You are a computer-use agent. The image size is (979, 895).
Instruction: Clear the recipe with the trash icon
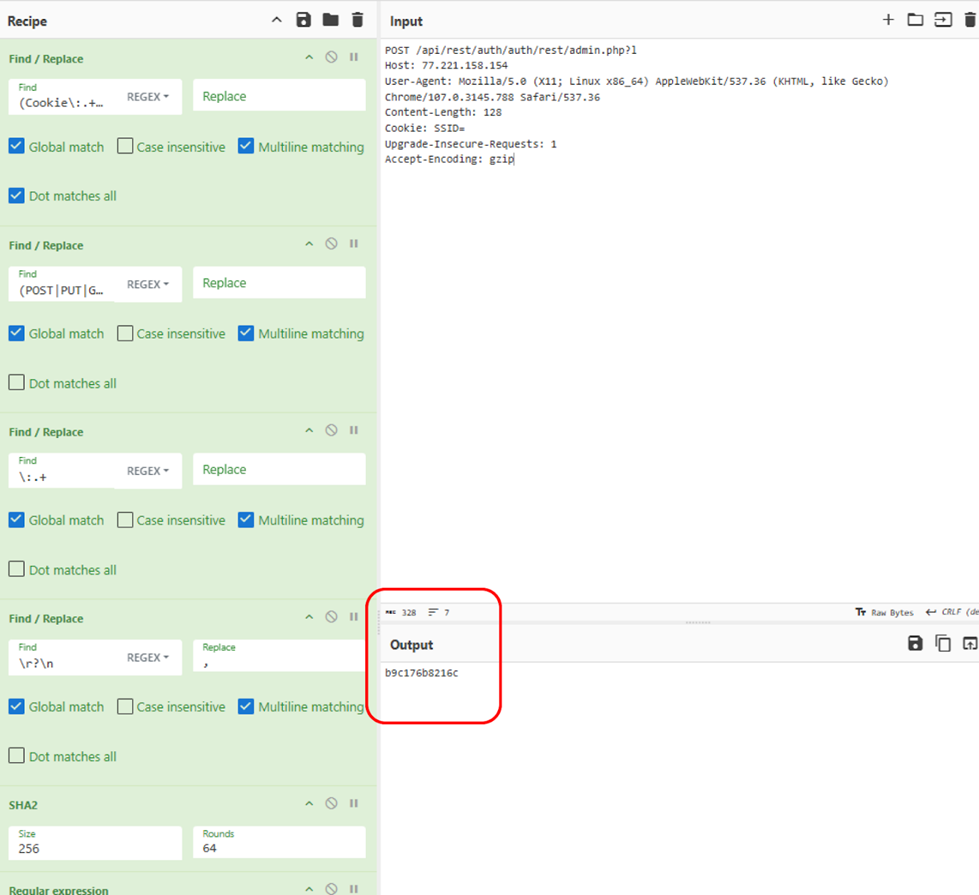coord(358,20)
